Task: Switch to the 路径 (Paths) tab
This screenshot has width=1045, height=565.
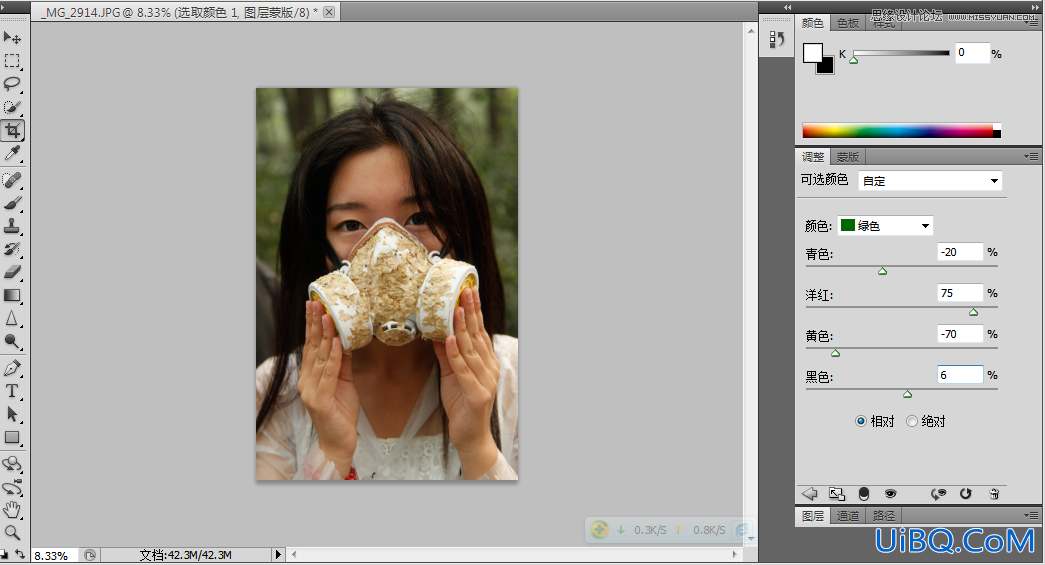Action: click(884, 516)
